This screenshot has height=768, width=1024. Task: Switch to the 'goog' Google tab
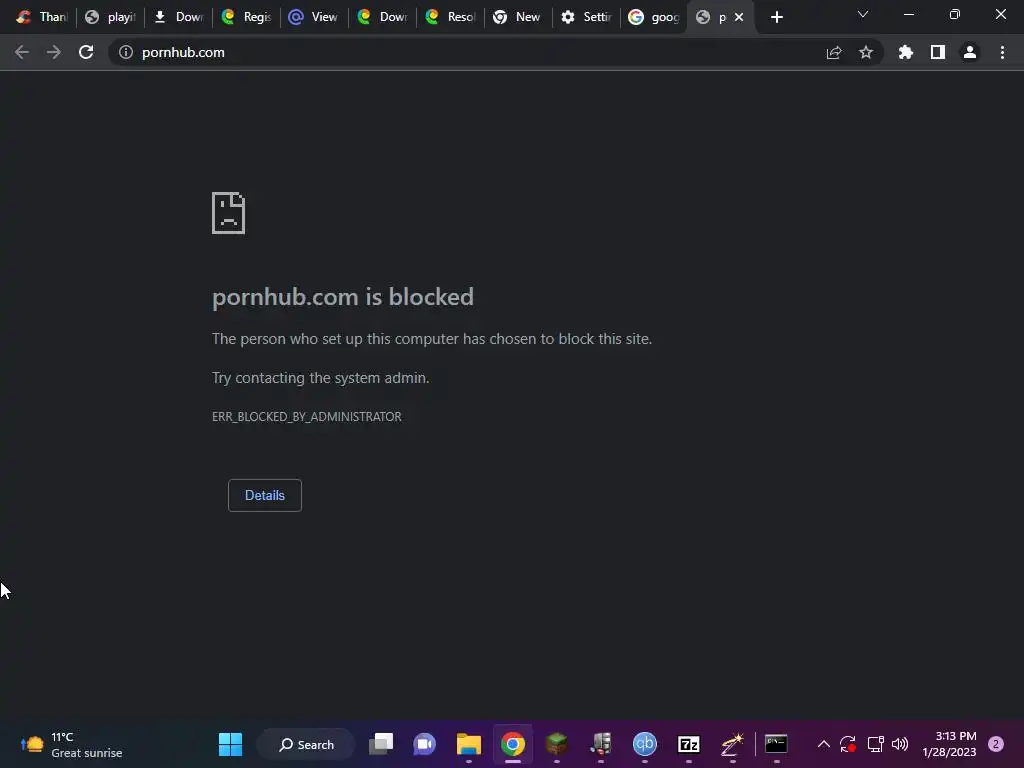[654, 17]
